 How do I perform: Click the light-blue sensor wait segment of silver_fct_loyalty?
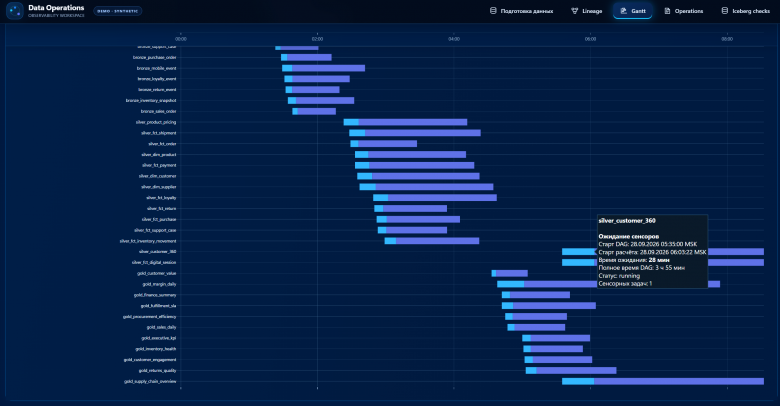(381, 198)
